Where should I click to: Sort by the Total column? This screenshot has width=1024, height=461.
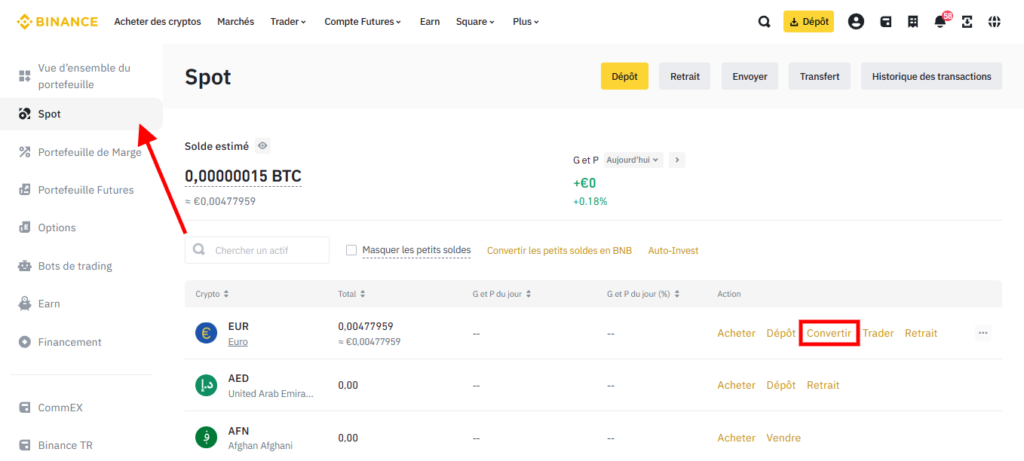click(x=352, y=294)
